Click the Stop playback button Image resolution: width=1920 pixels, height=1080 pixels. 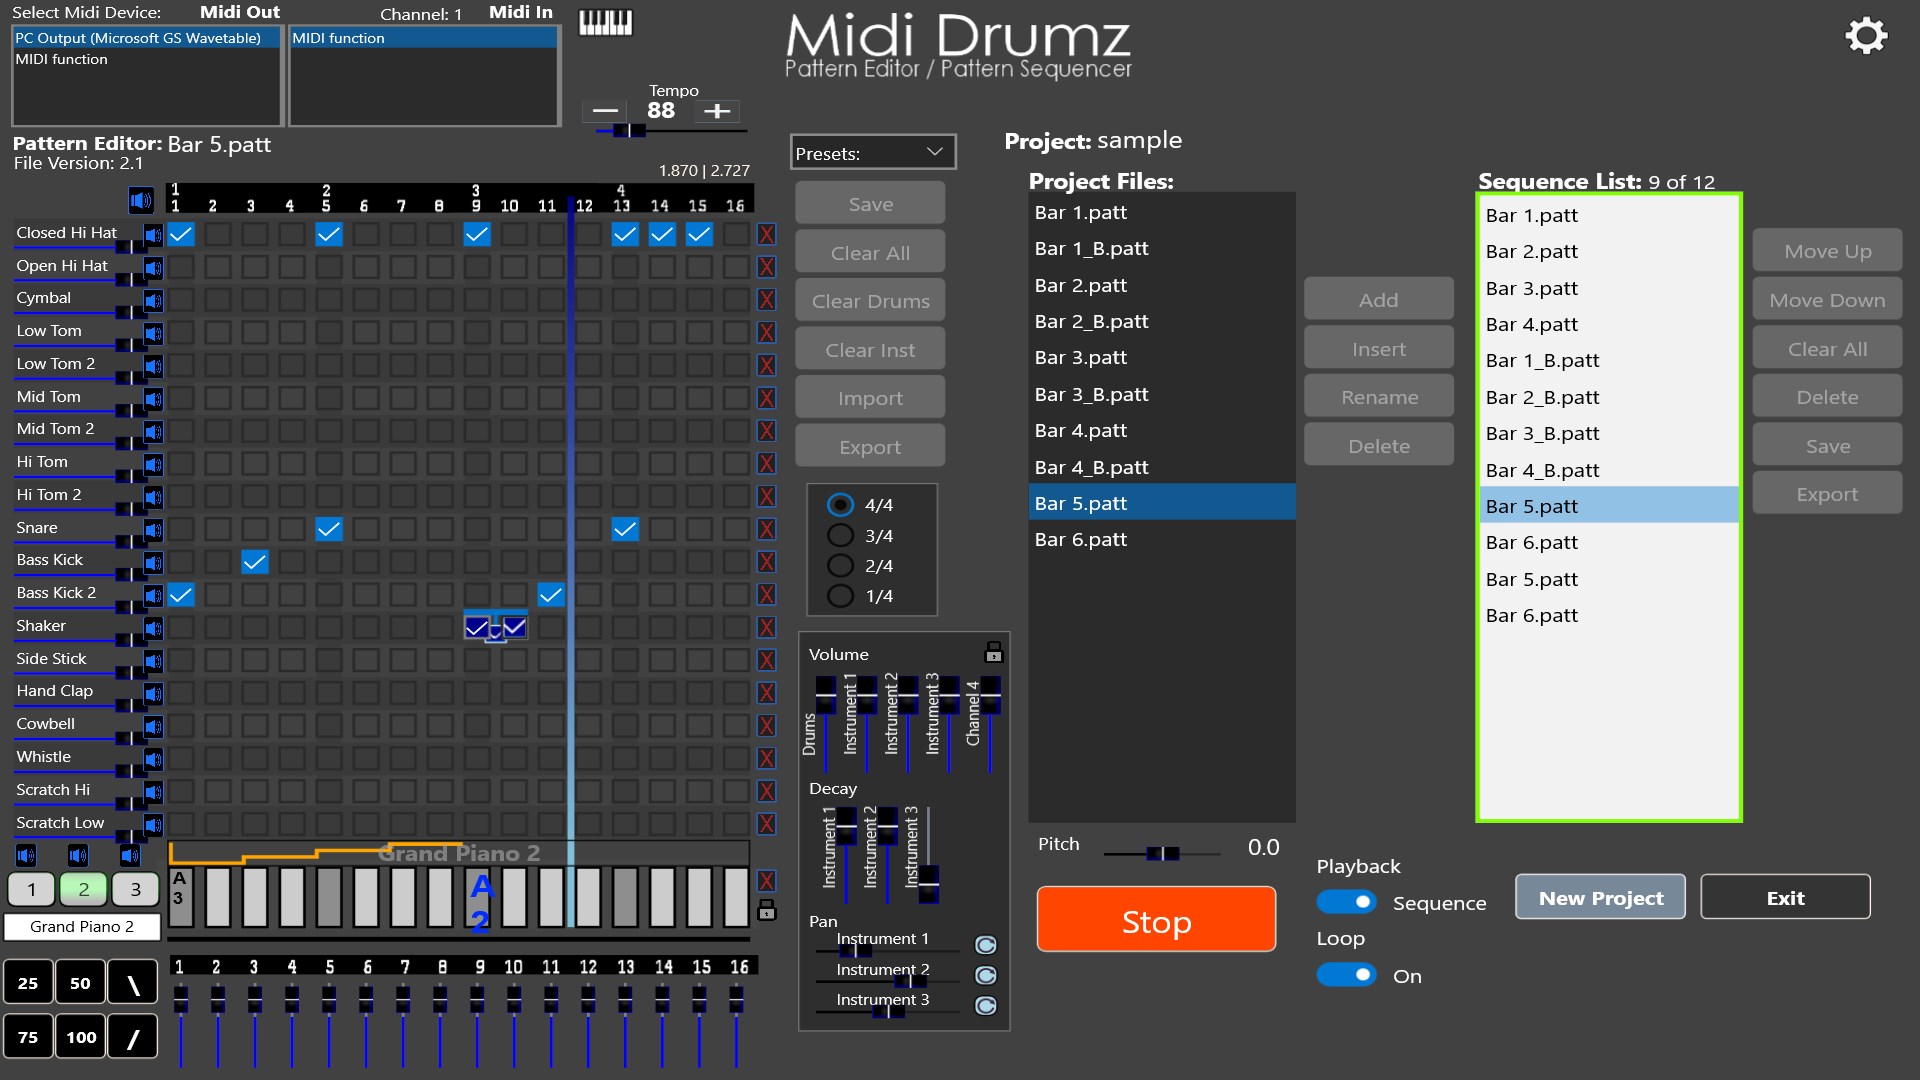pos(1156,919)
